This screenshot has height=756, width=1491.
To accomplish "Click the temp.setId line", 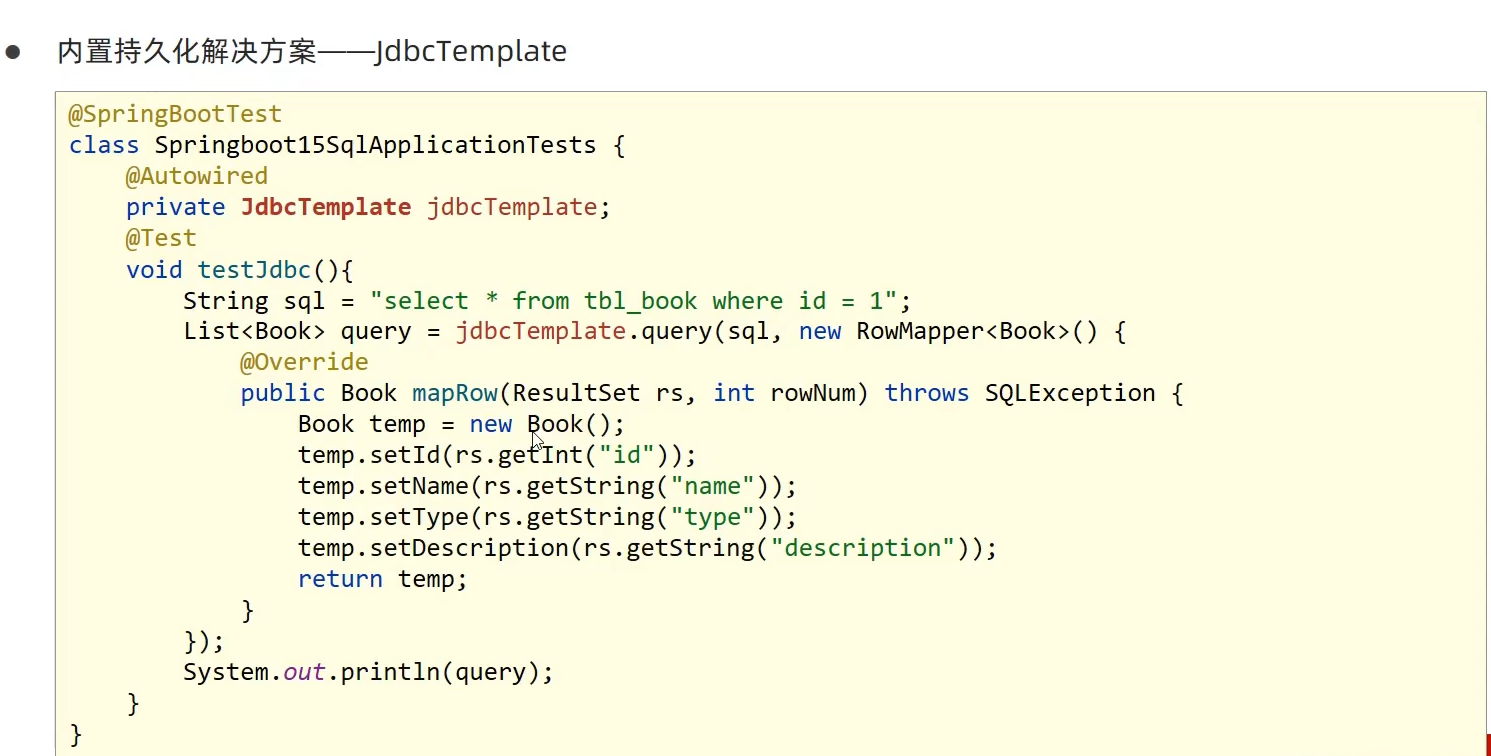I will coord(497,455).
